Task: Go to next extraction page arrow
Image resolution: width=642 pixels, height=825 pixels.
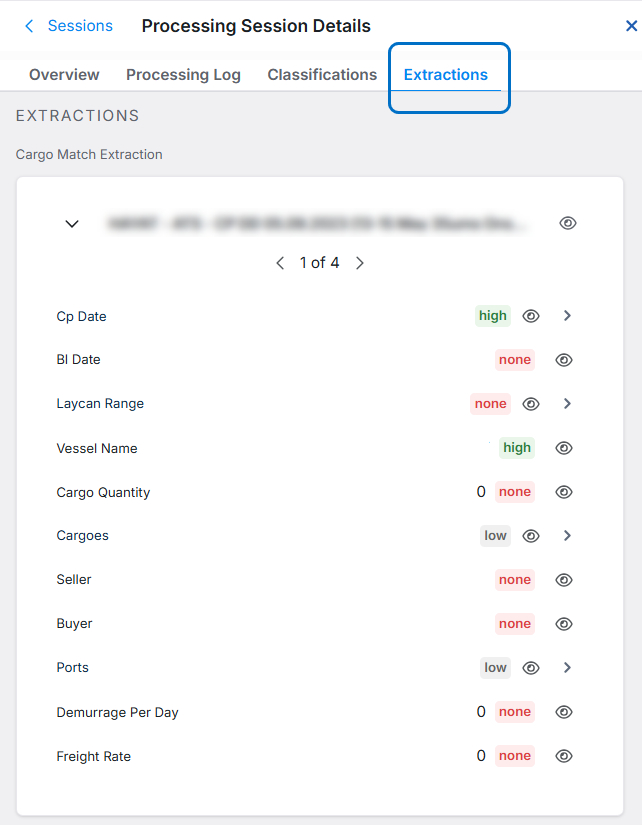Action: click(359, 263)
